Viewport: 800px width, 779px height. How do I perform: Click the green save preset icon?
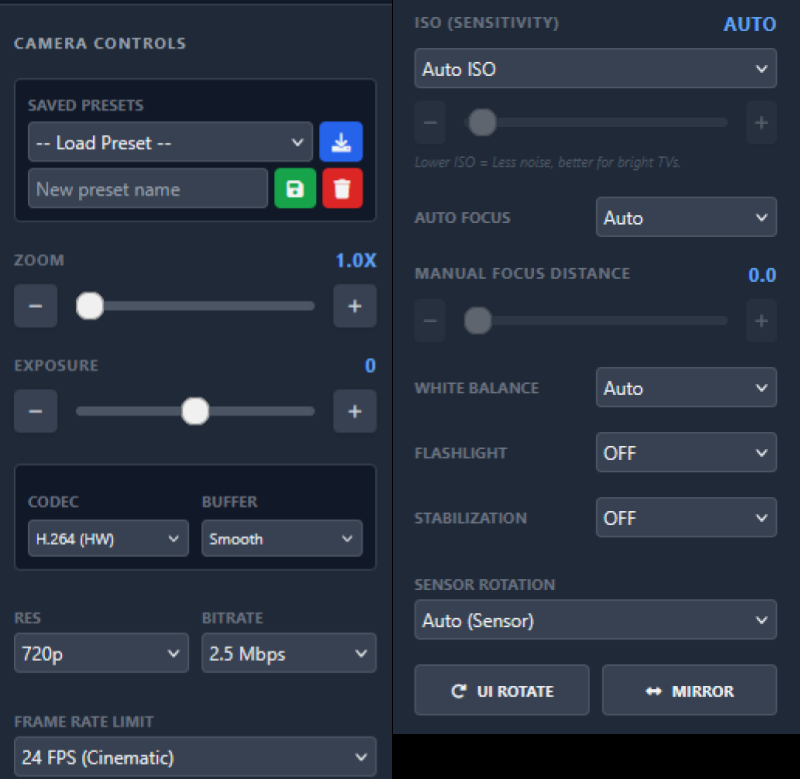tap(297, 188)
